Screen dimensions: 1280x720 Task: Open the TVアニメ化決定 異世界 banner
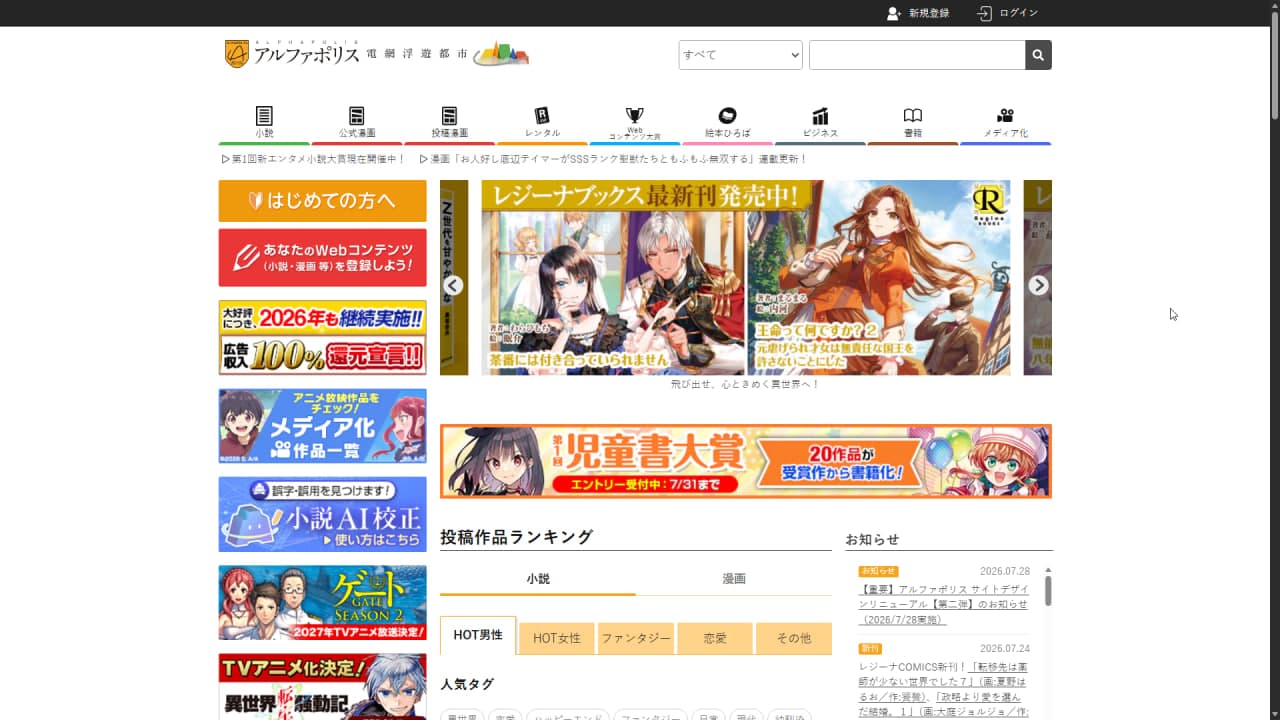click(x=323, y=687)
